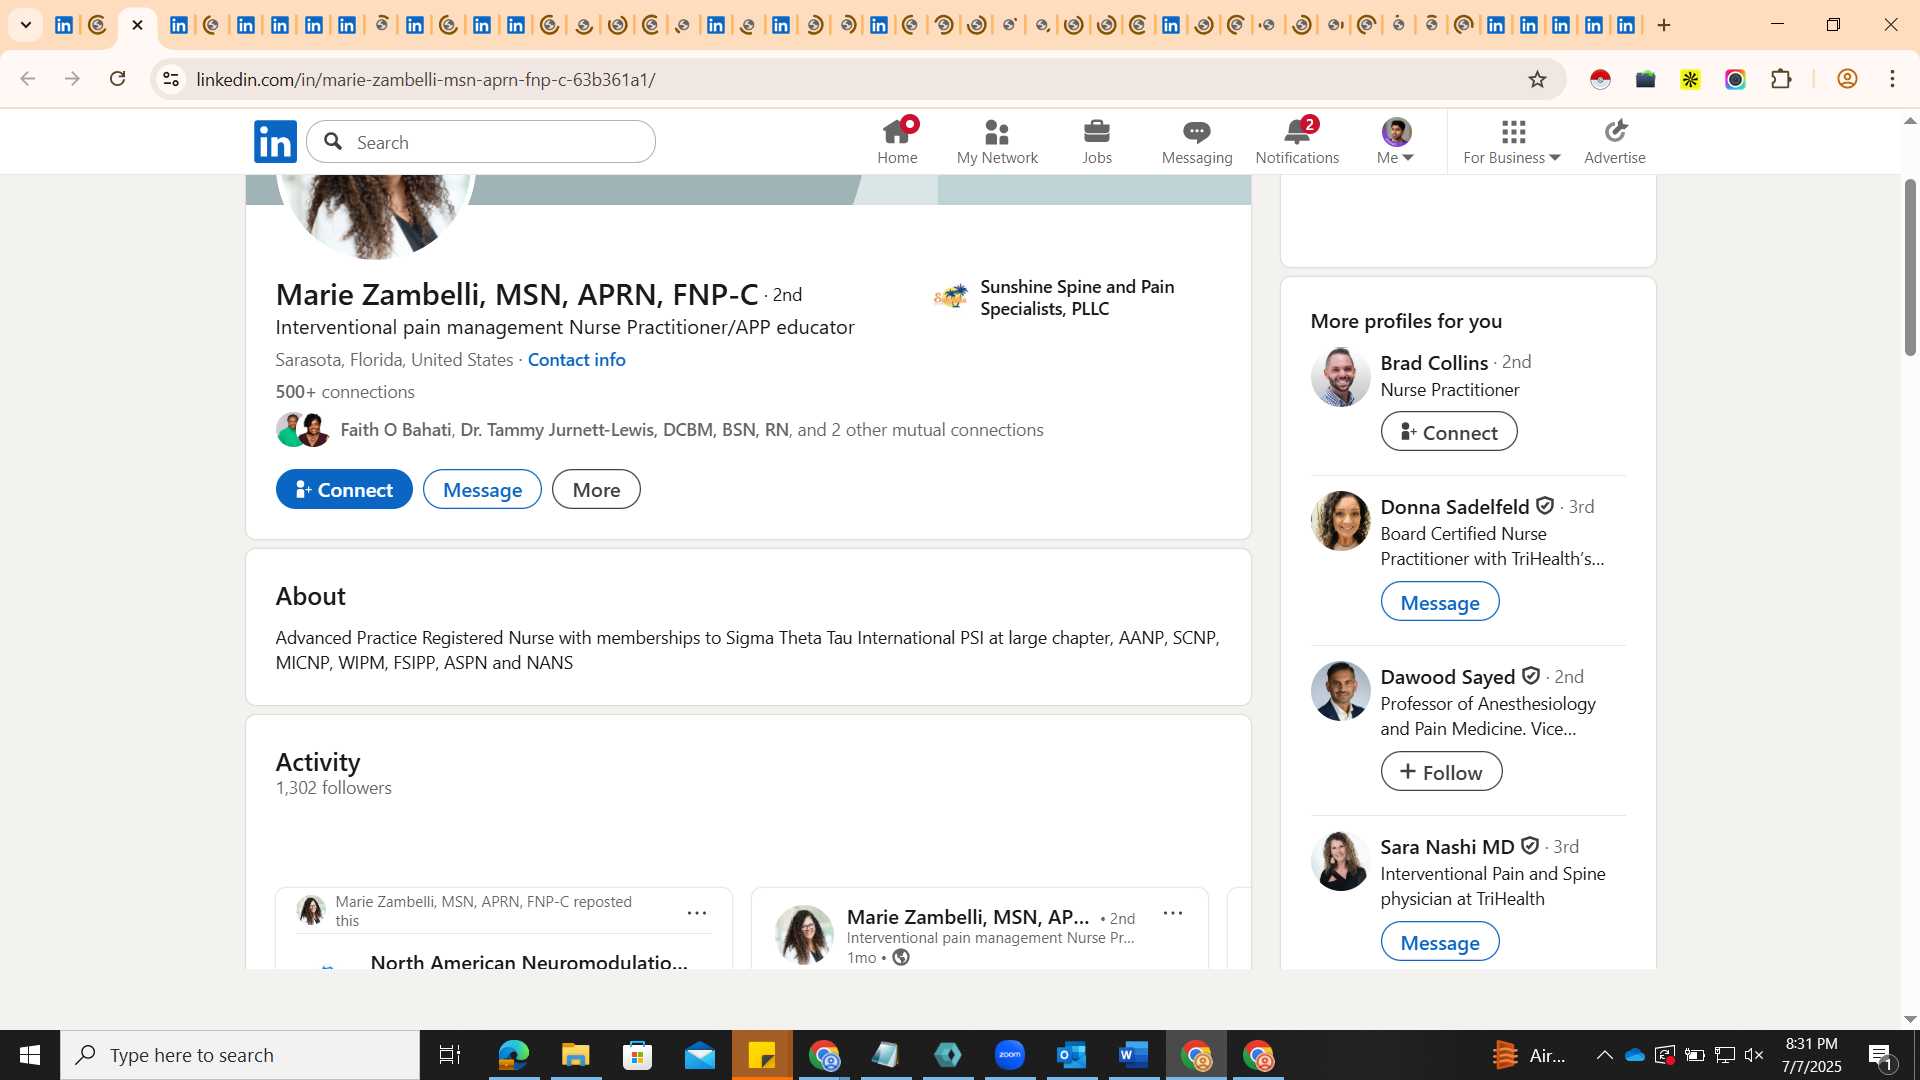Open Task View on the taskbar
Image resolution: width=1920 pixels, height=1080 pixels.
coord(450,1055)
